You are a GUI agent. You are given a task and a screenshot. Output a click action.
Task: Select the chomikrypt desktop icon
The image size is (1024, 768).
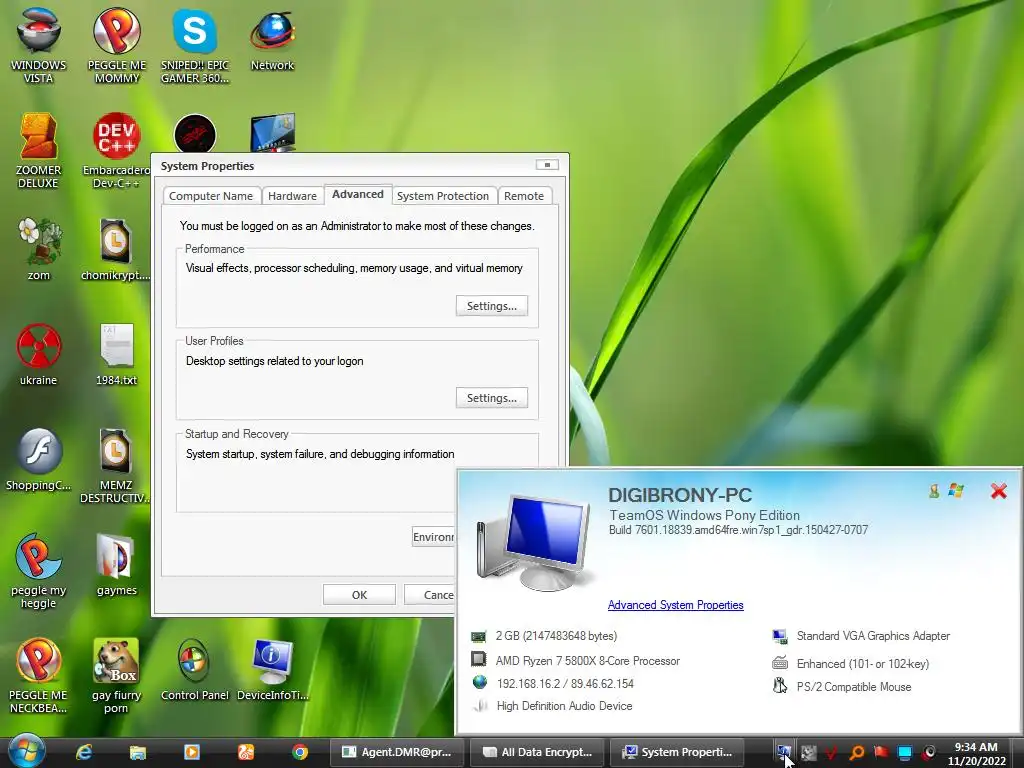tap(116, 249)
